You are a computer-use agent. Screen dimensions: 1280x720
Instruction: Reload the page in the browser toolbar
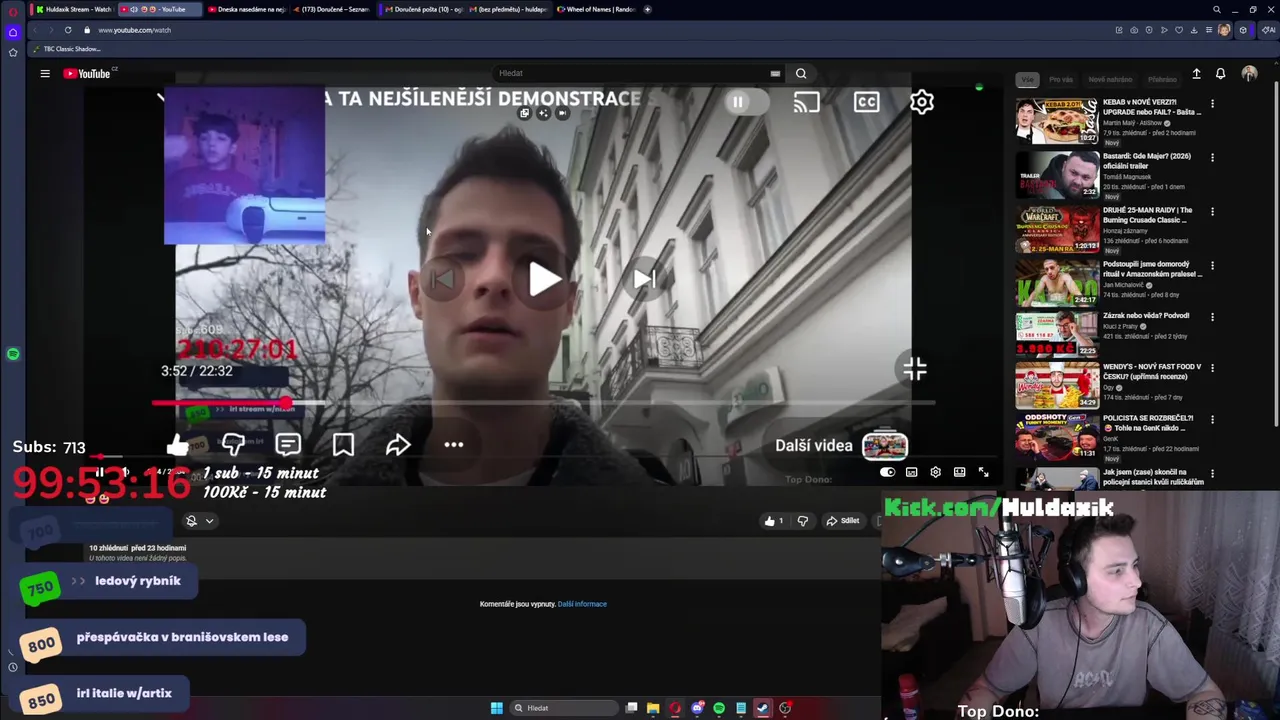tap(68, 30)
